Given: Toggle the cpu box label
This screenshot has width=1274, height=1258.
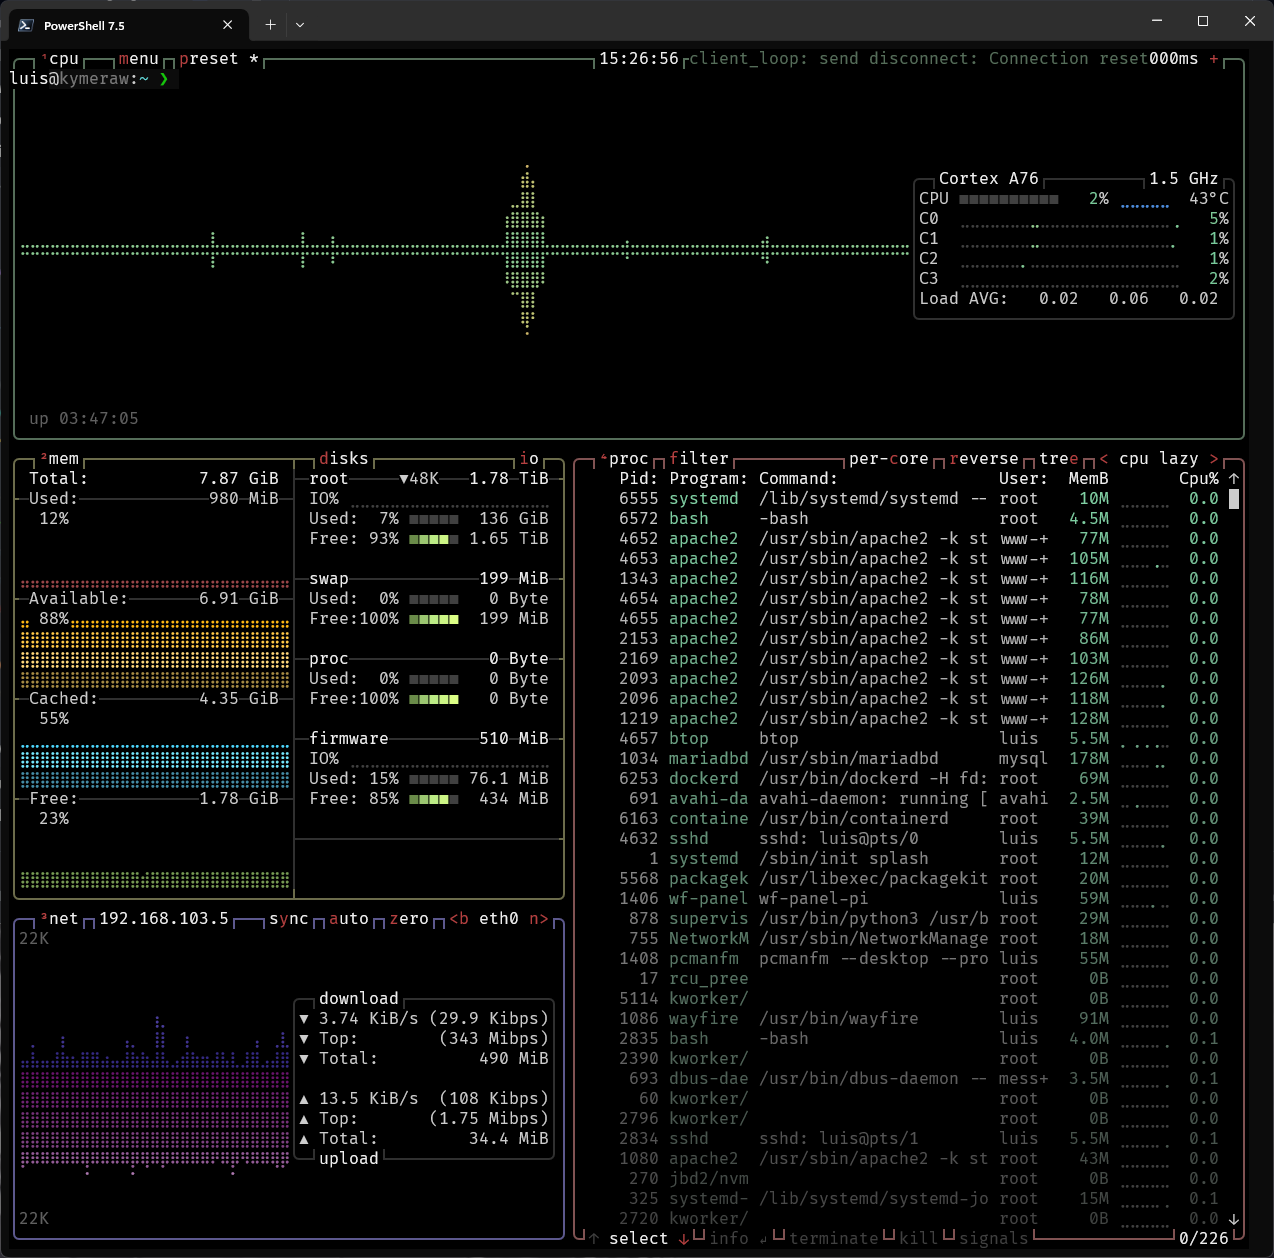Looking at the screenshot, I should click(x=59, y=59).
